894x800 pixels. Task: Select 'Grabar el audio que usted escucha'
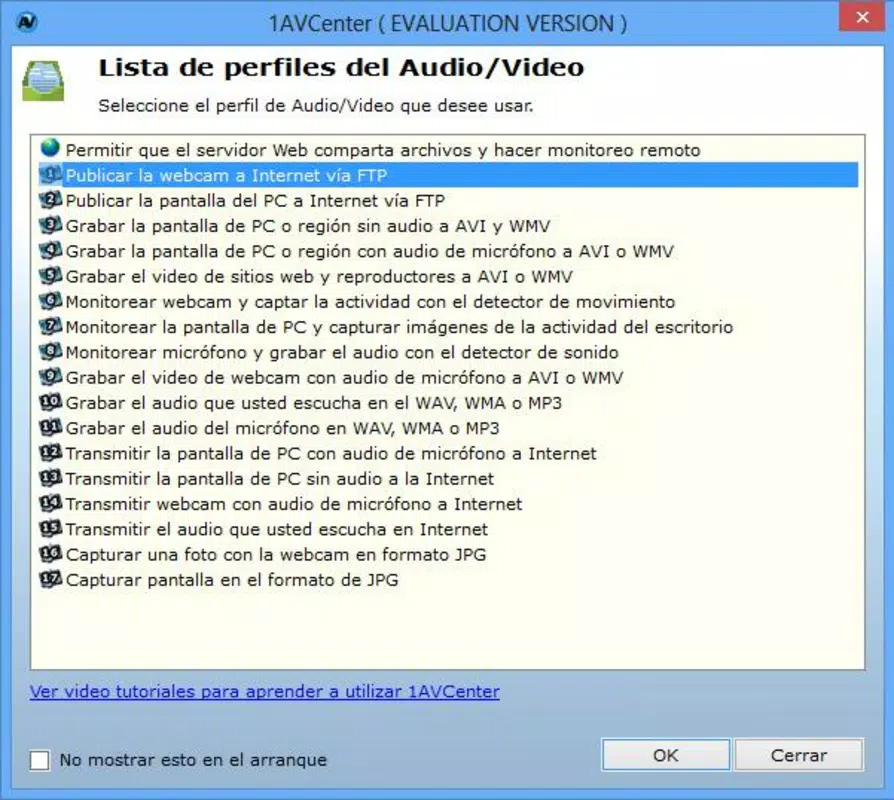314,403
